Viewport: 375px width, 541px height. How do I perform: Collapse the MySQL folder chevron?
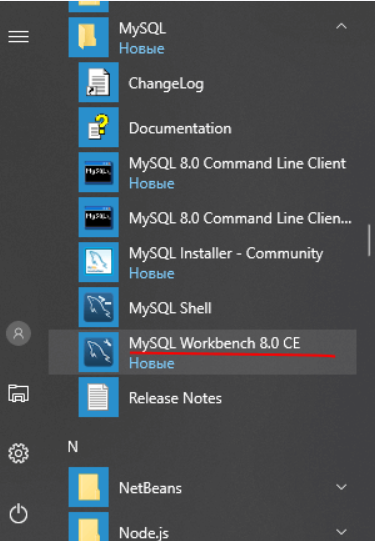coord(341,26)
